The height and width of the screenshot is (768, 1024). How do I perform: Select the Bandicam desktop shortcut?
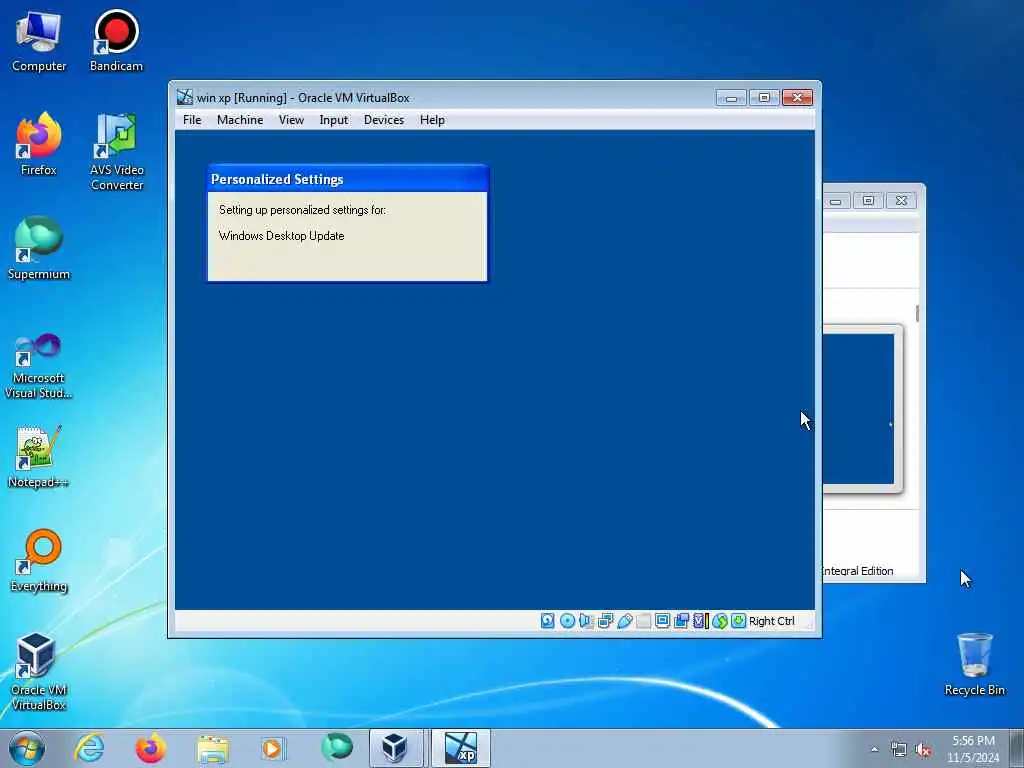click(116, 42)
